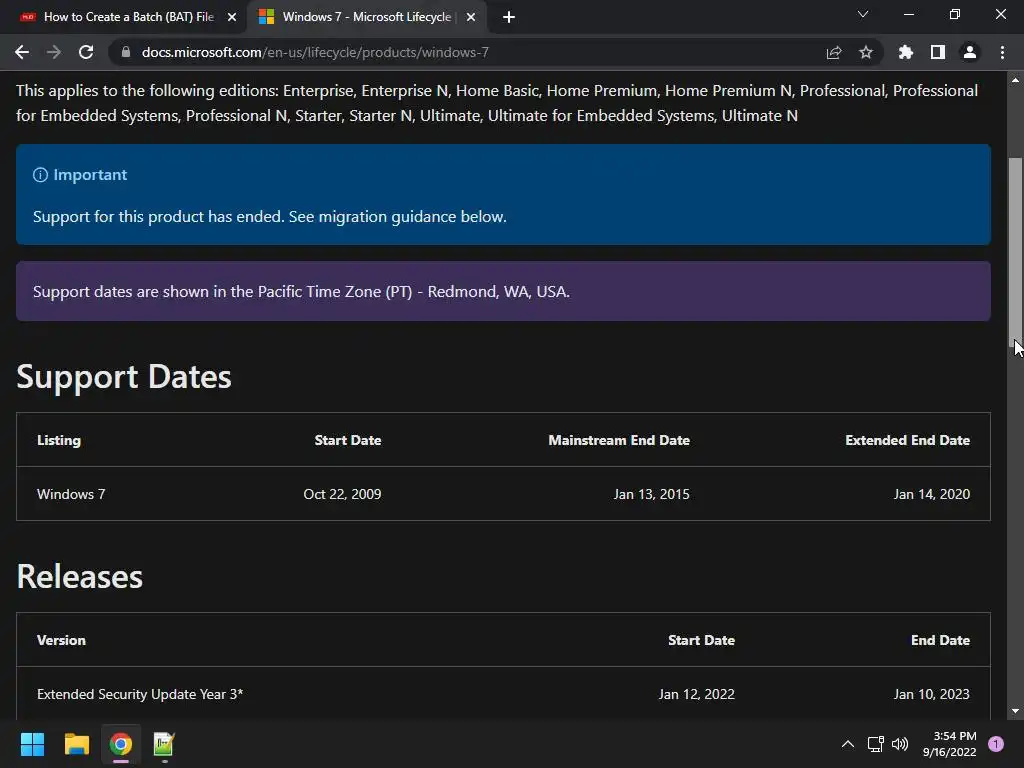Click Extended Security Update Year 3* row
Image resolution: width=1024 pixels, height=768 pixels.
[503, 694]
